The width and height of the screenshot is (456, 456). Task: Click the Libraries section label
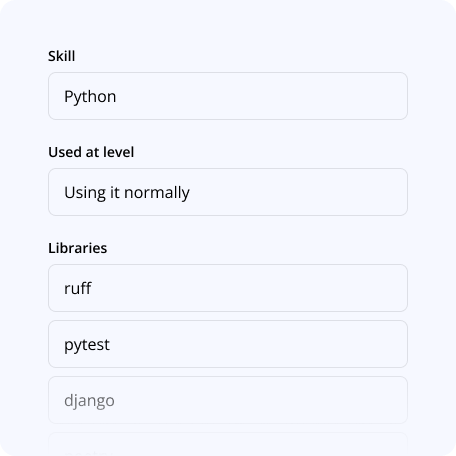click(x=78, y=248)
